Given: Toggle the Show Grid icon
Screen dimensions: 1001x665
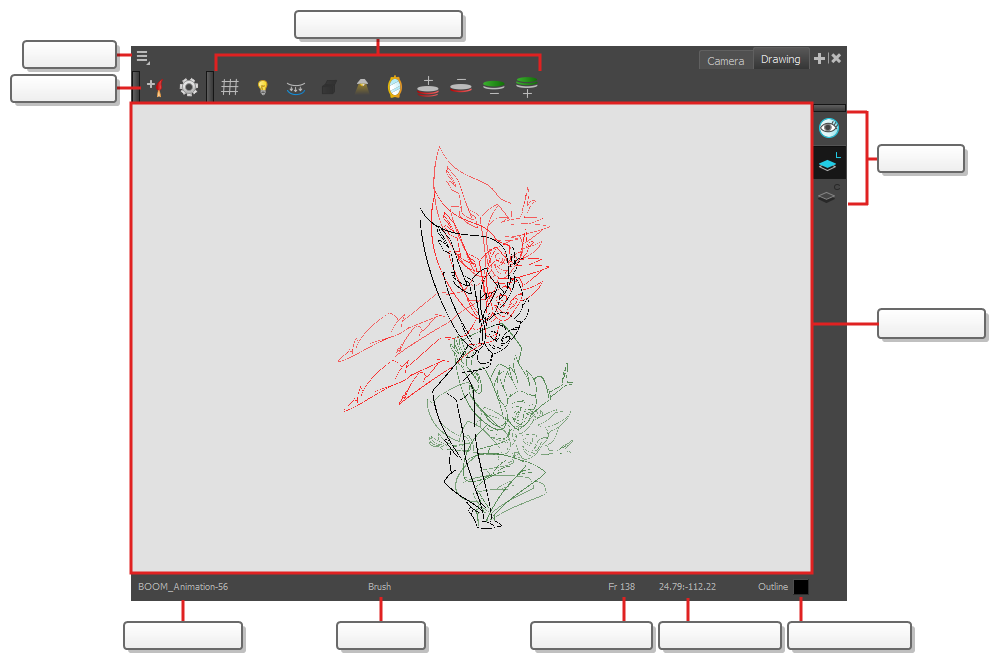Looking at the screenshot, I should [229, 87].
